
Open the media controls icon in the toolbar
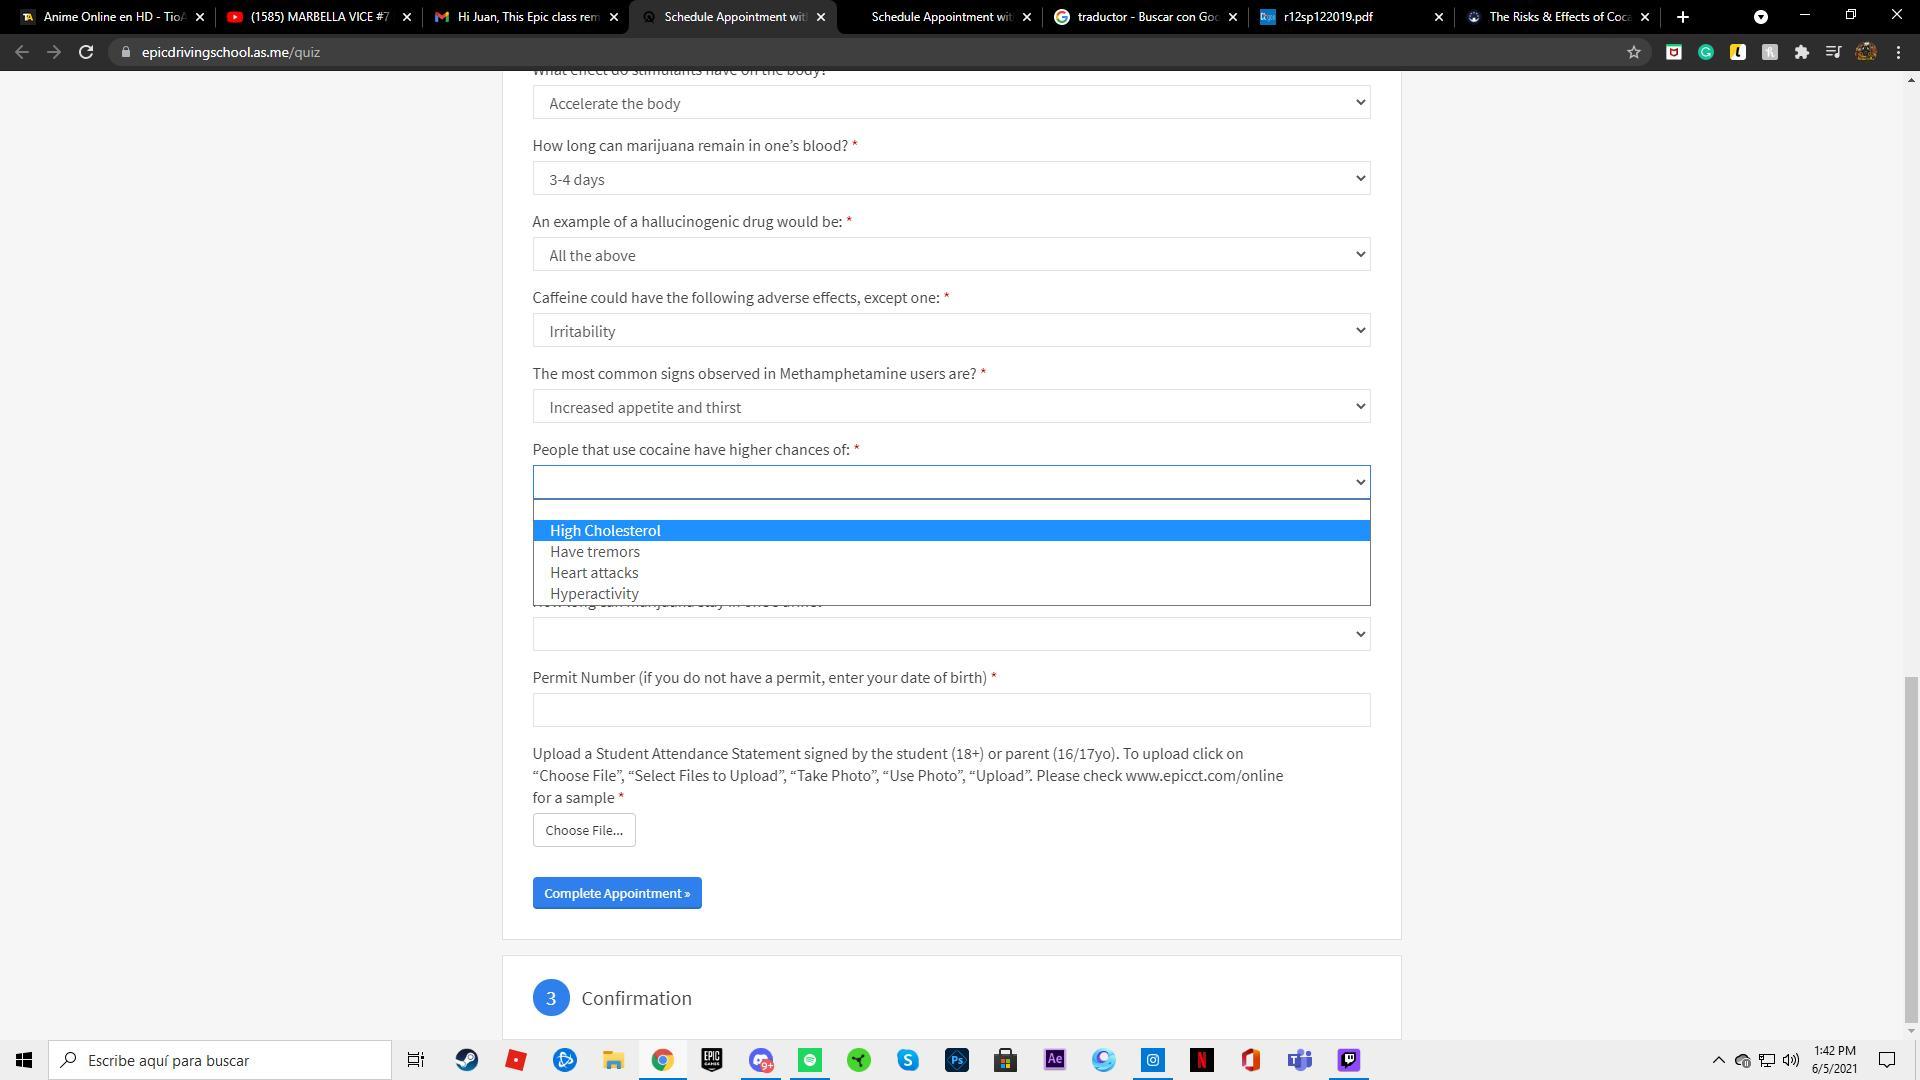click(1833, 52)
